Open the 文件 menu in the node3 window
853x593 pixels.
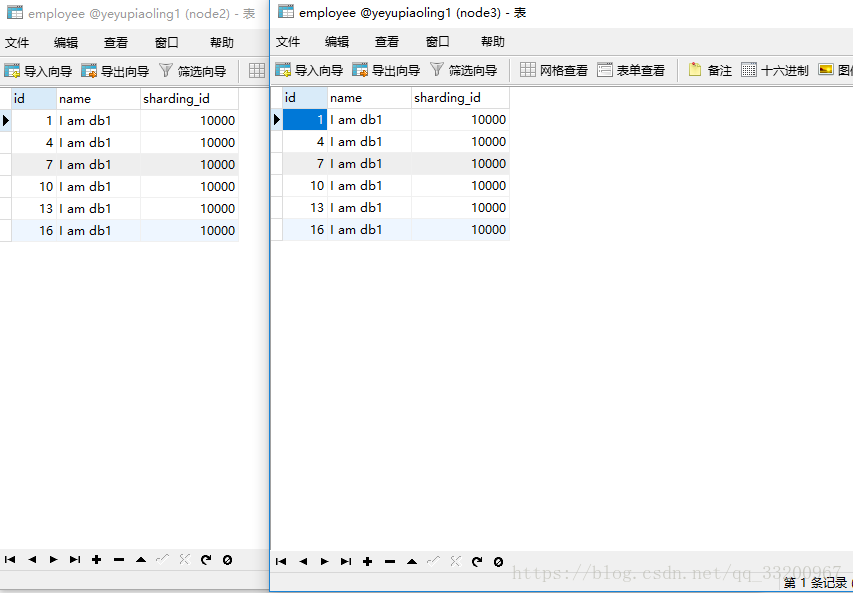pos(288,42)
